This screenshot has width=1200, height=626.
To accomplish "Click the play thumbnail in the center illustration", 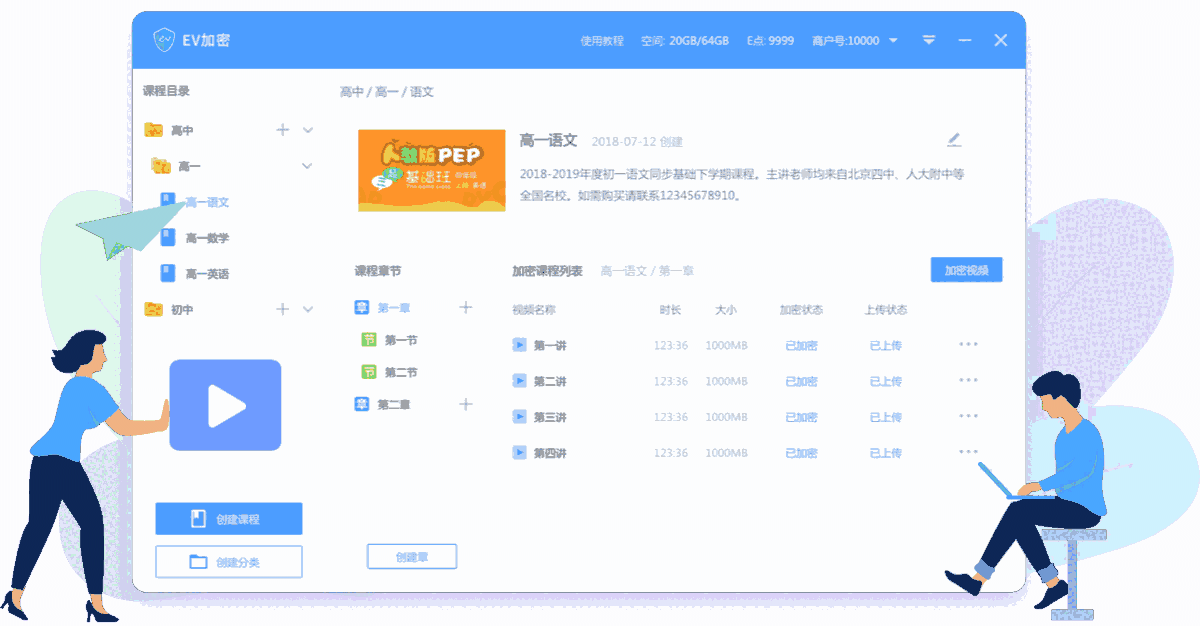I will point(225,405).
